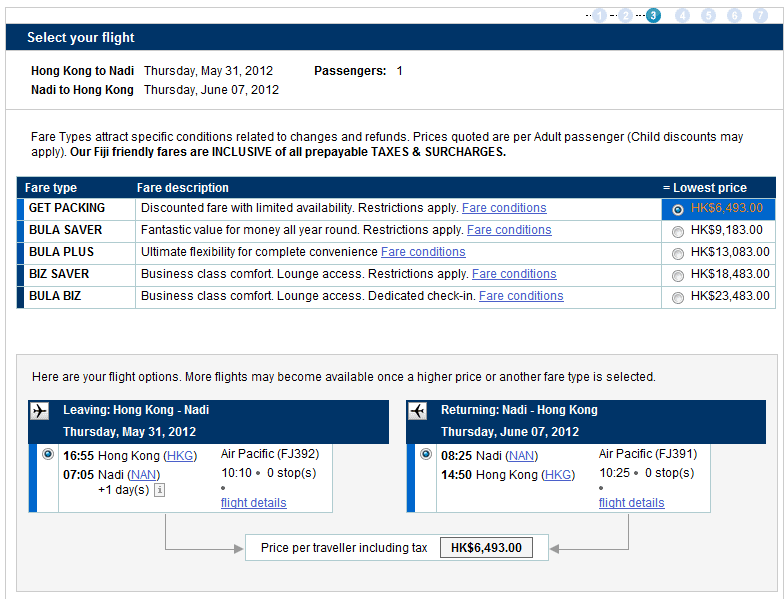The width and height of the screenshot is (784, 599).
Task: Choose the BIZ SAVER fare option
Action: click(x=679, y=275)
